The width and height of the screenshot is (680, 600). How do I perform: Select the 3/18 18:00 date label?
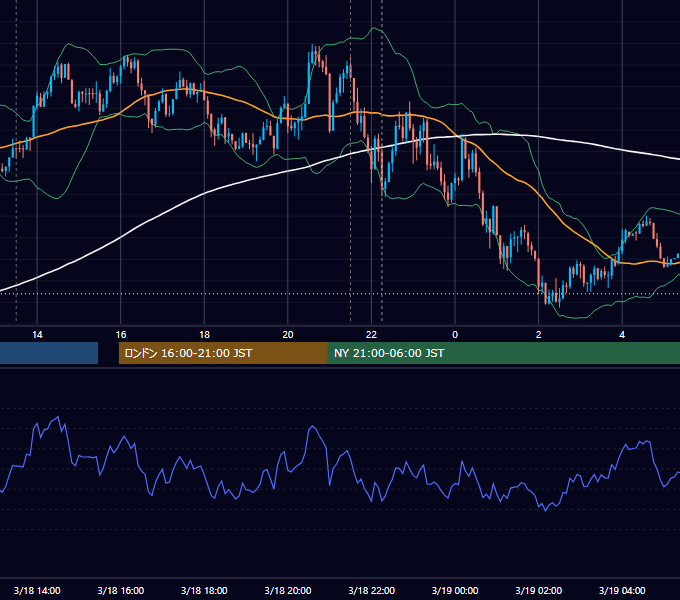(x=204, y=590)
